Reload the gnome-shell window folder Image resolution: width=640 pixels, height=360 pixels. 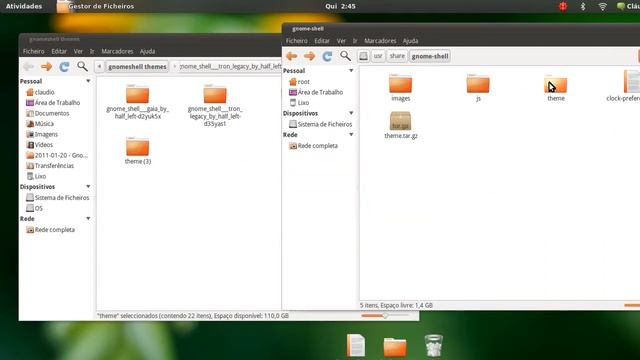pyautogui.click(x=327, y=56)
